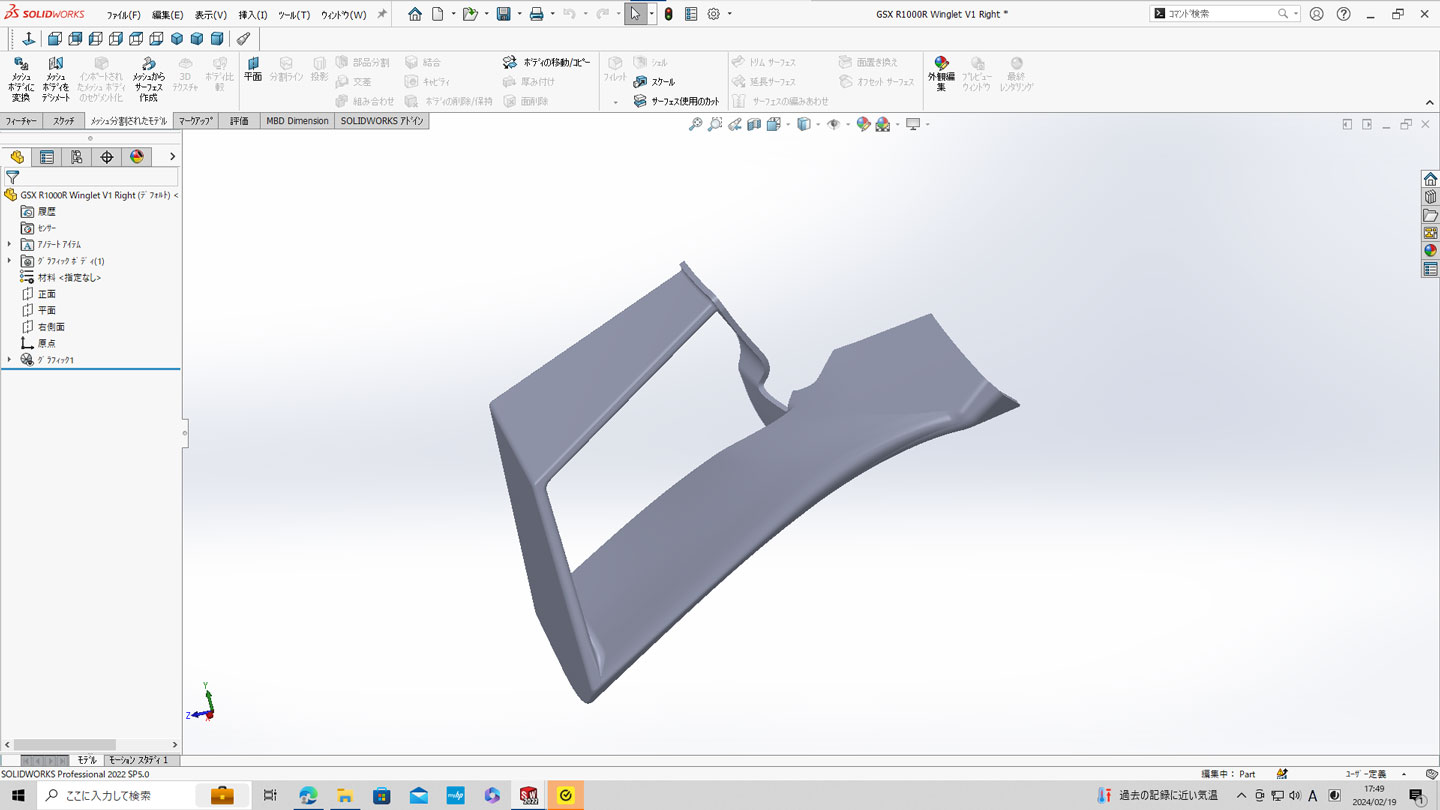Open the 表示(V) menu
This screenshot has width=1440, height=810.
(211, 15)
